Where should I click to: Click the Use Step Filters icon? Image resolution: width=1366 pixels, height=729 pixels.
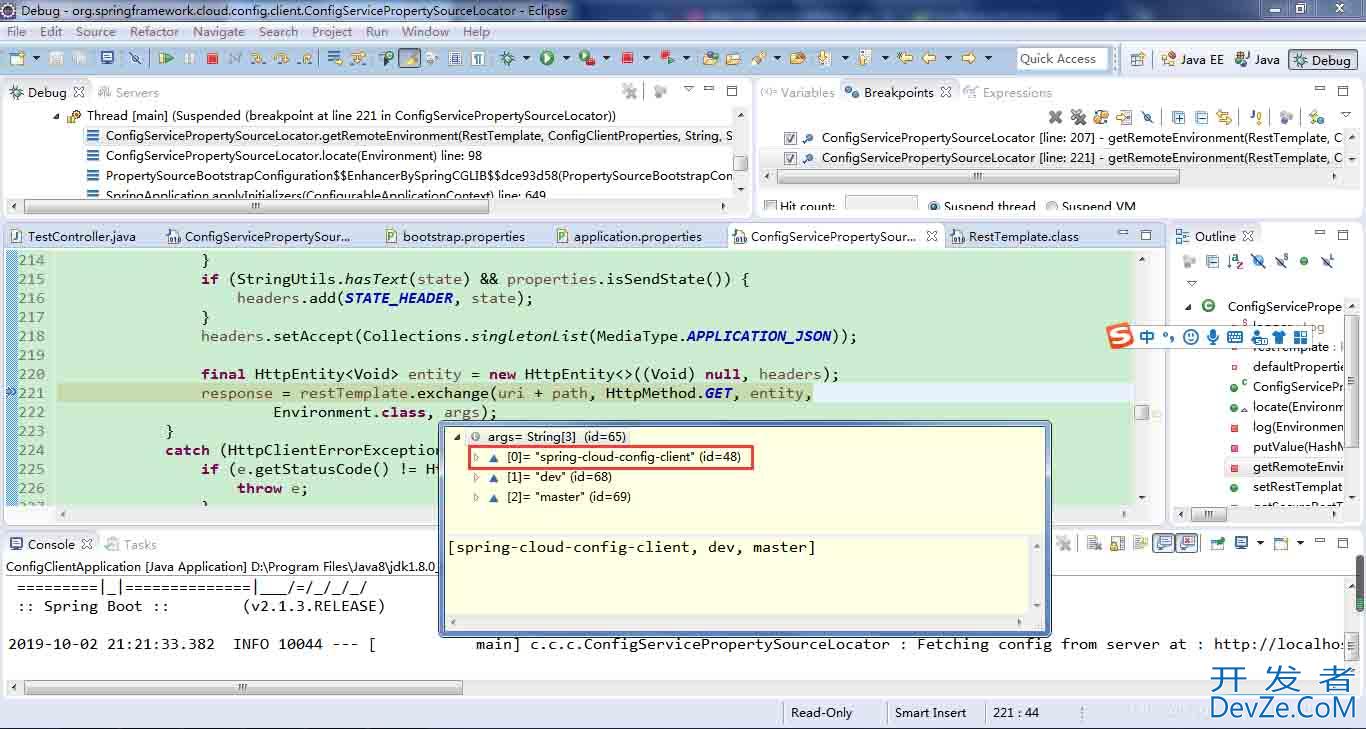click(x=358, y=58)
